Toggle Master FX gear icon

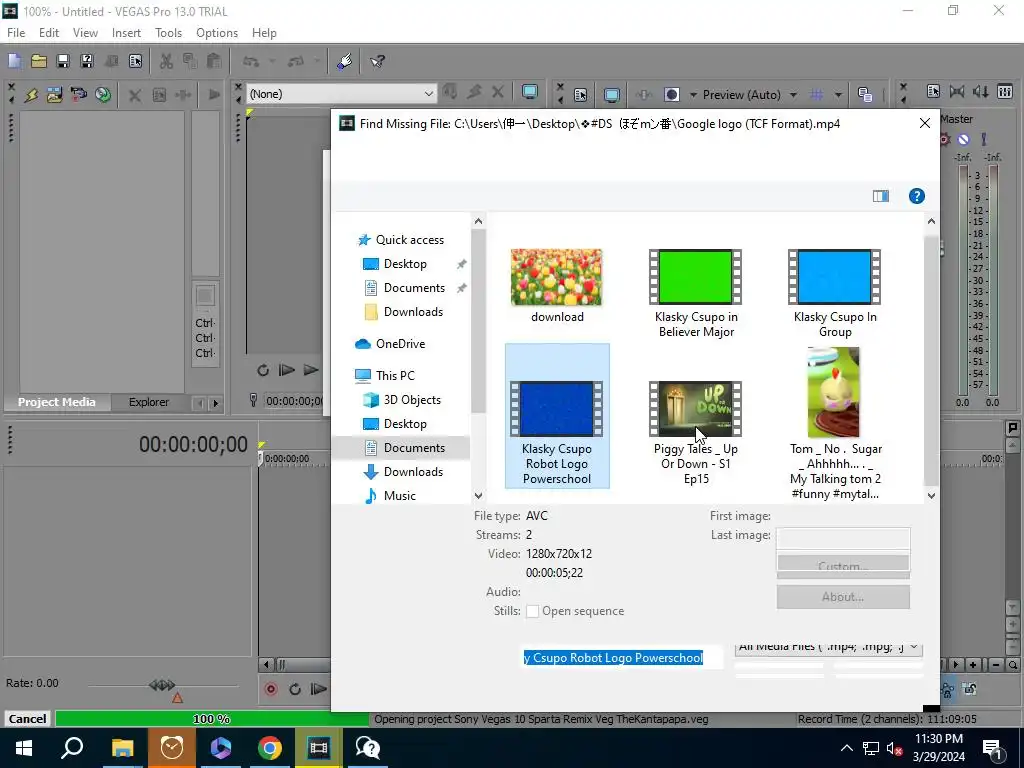tap(944, 139)
